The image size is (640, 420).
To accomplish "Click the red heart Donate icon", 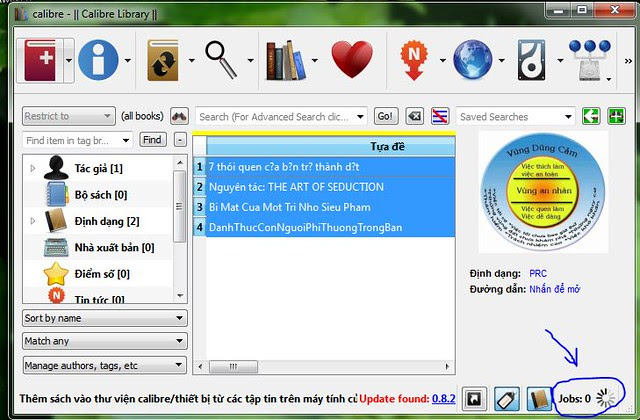I will (352, 60).
